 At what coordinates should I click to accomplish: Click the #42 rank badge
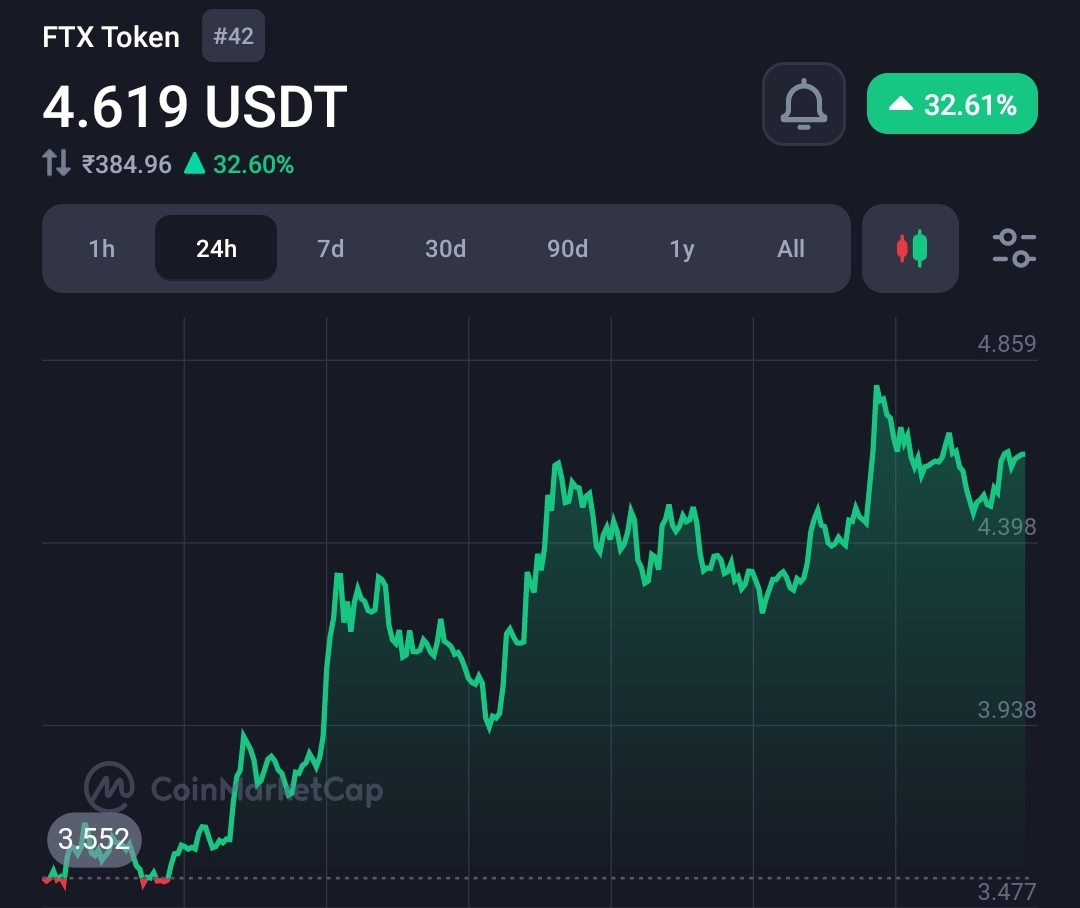click(x=233, y=35)
